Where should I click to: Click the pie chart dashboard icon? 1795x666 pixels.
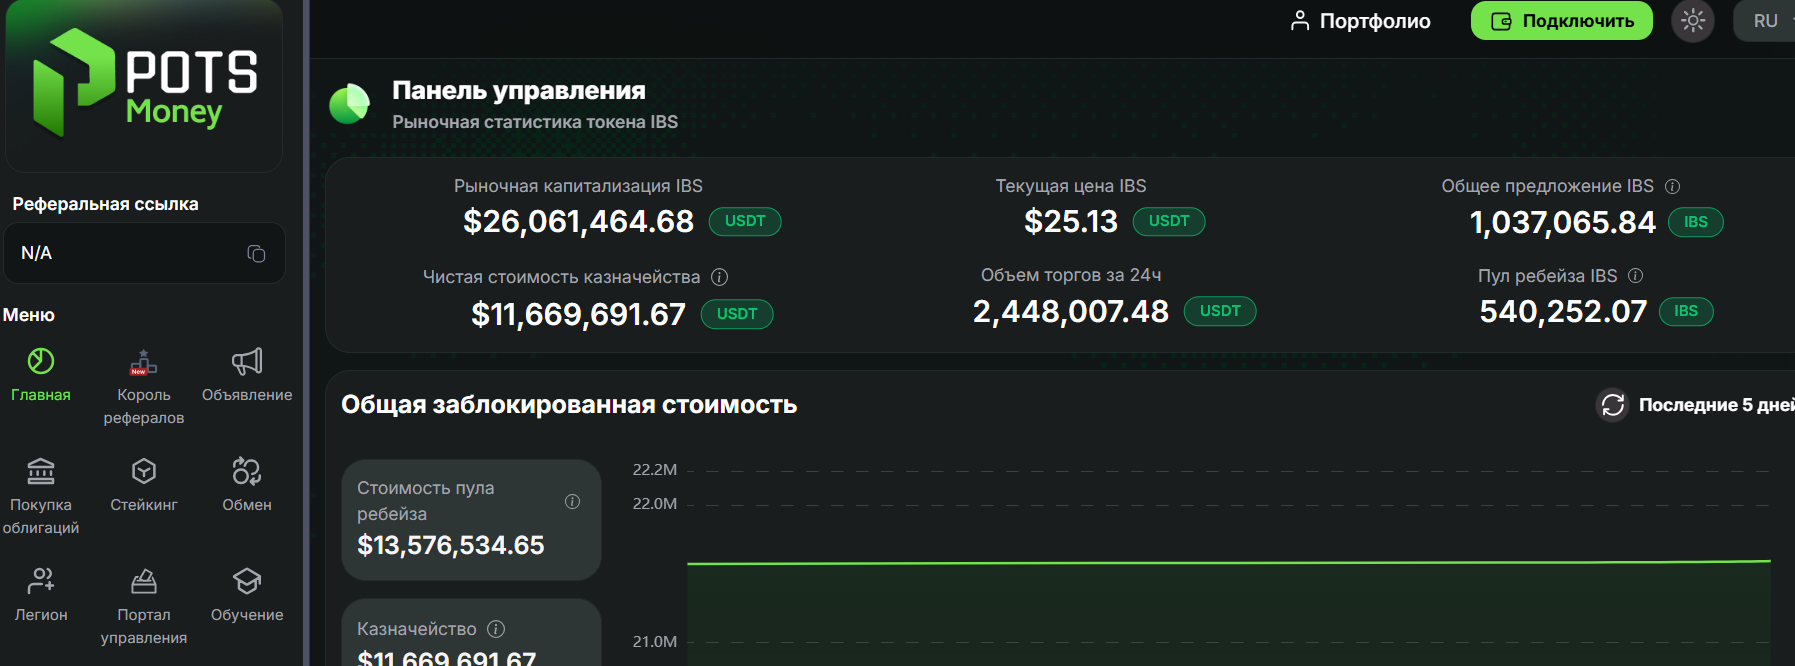pos(349,104)
